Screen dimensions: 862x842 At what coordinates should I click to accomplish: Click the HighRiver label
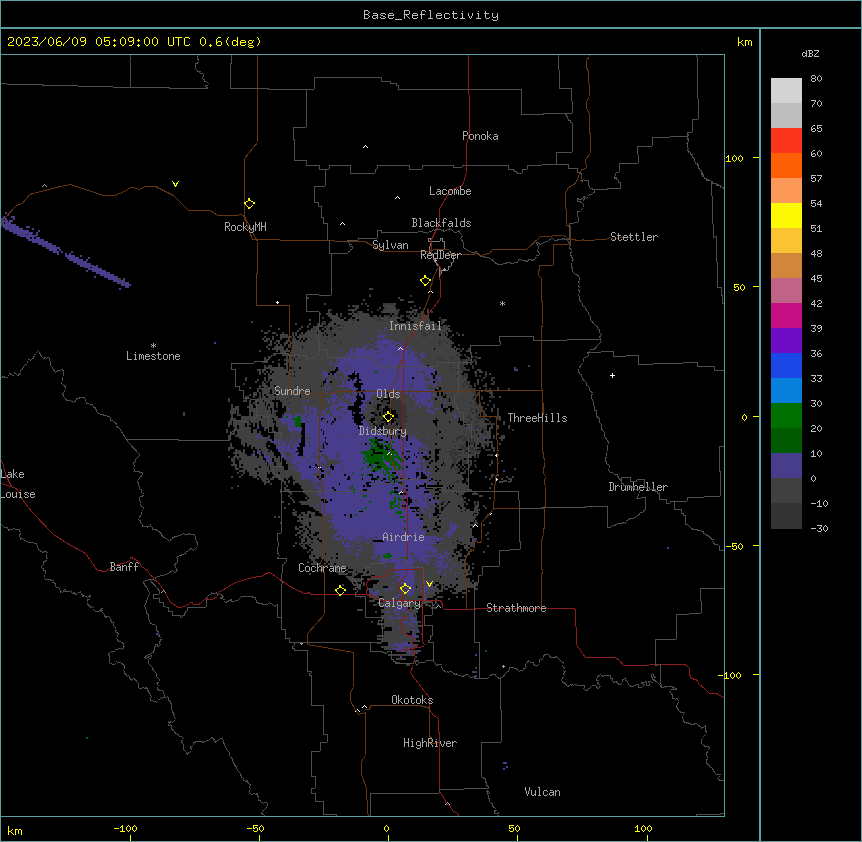click(430, 743)
